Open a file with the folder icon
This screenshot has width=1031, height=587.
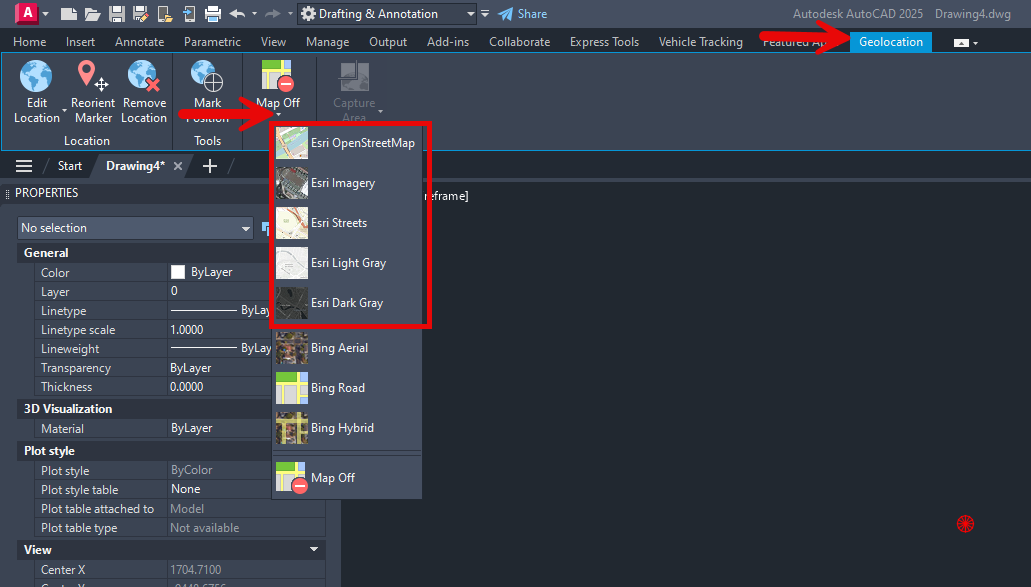click(93, 14)
